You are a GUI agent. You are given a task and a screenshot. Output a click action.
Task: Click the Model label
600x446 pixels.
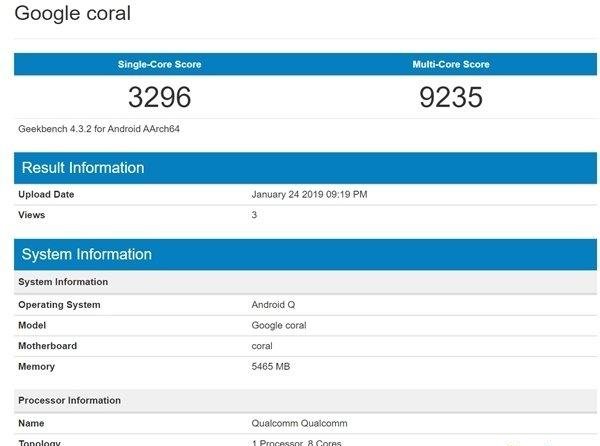click(32, 326)
